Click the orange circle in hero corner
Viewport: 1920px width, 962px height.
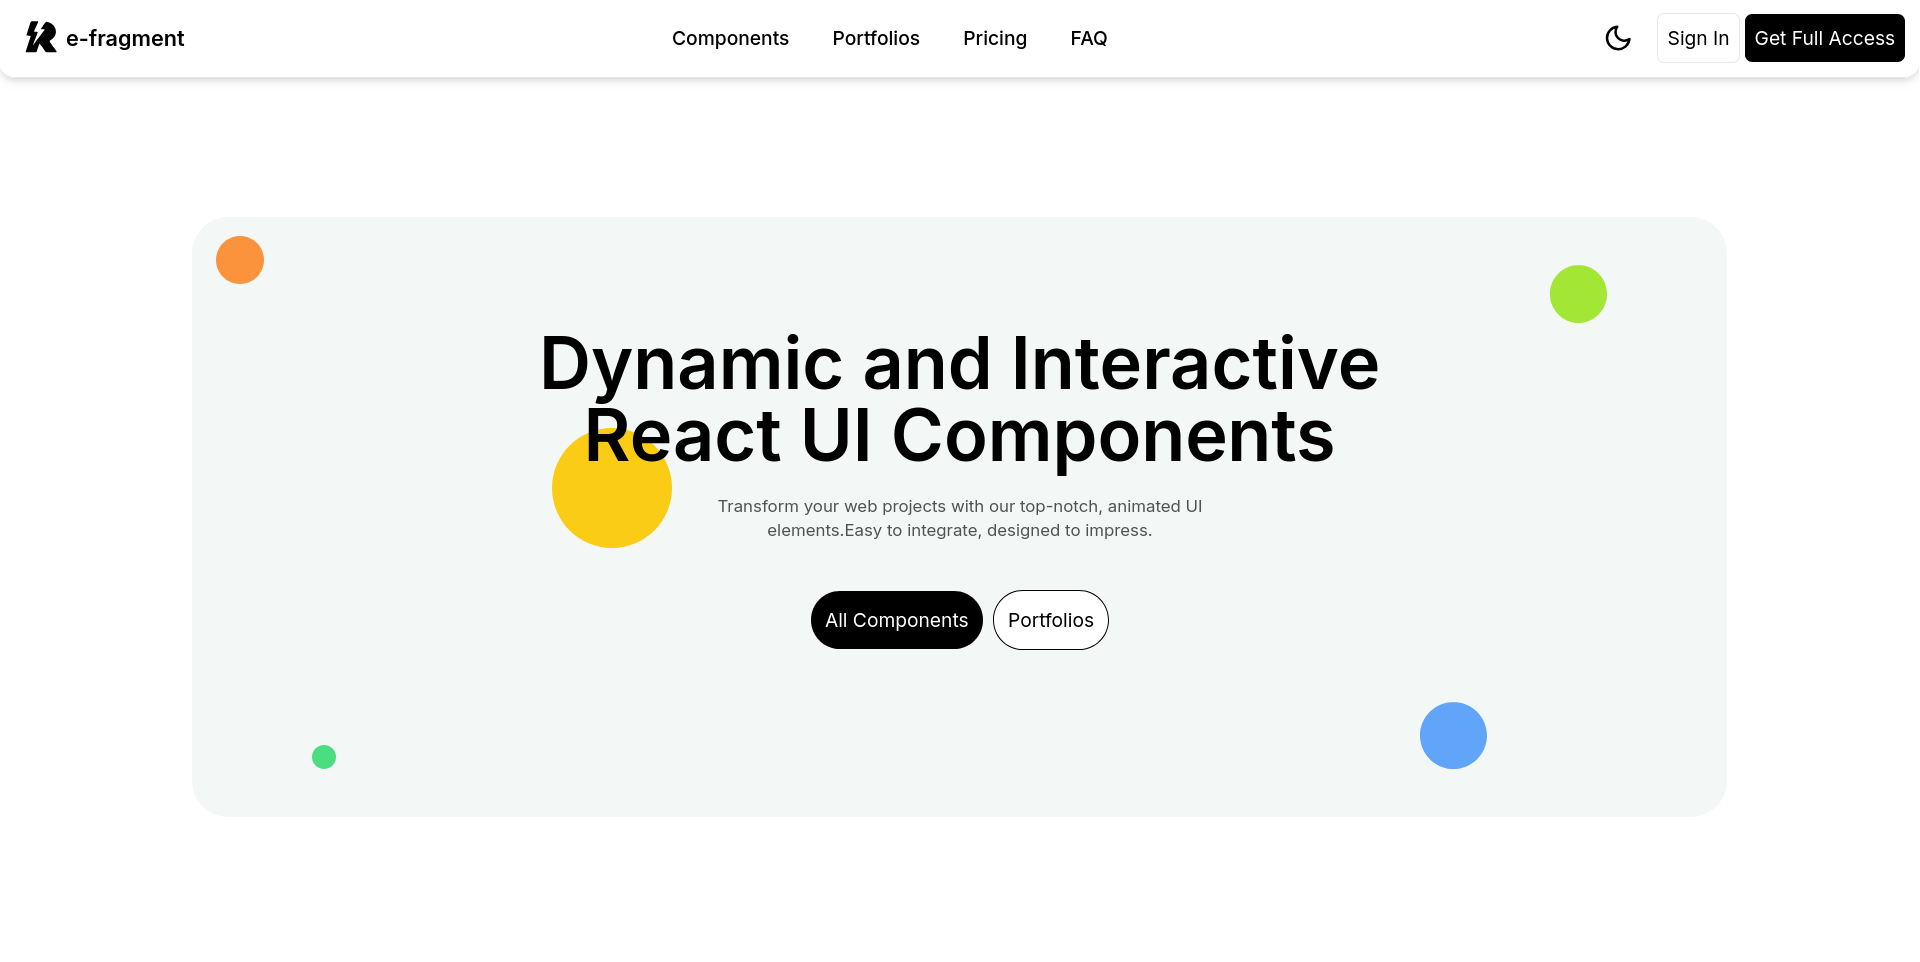pos(240,260)
